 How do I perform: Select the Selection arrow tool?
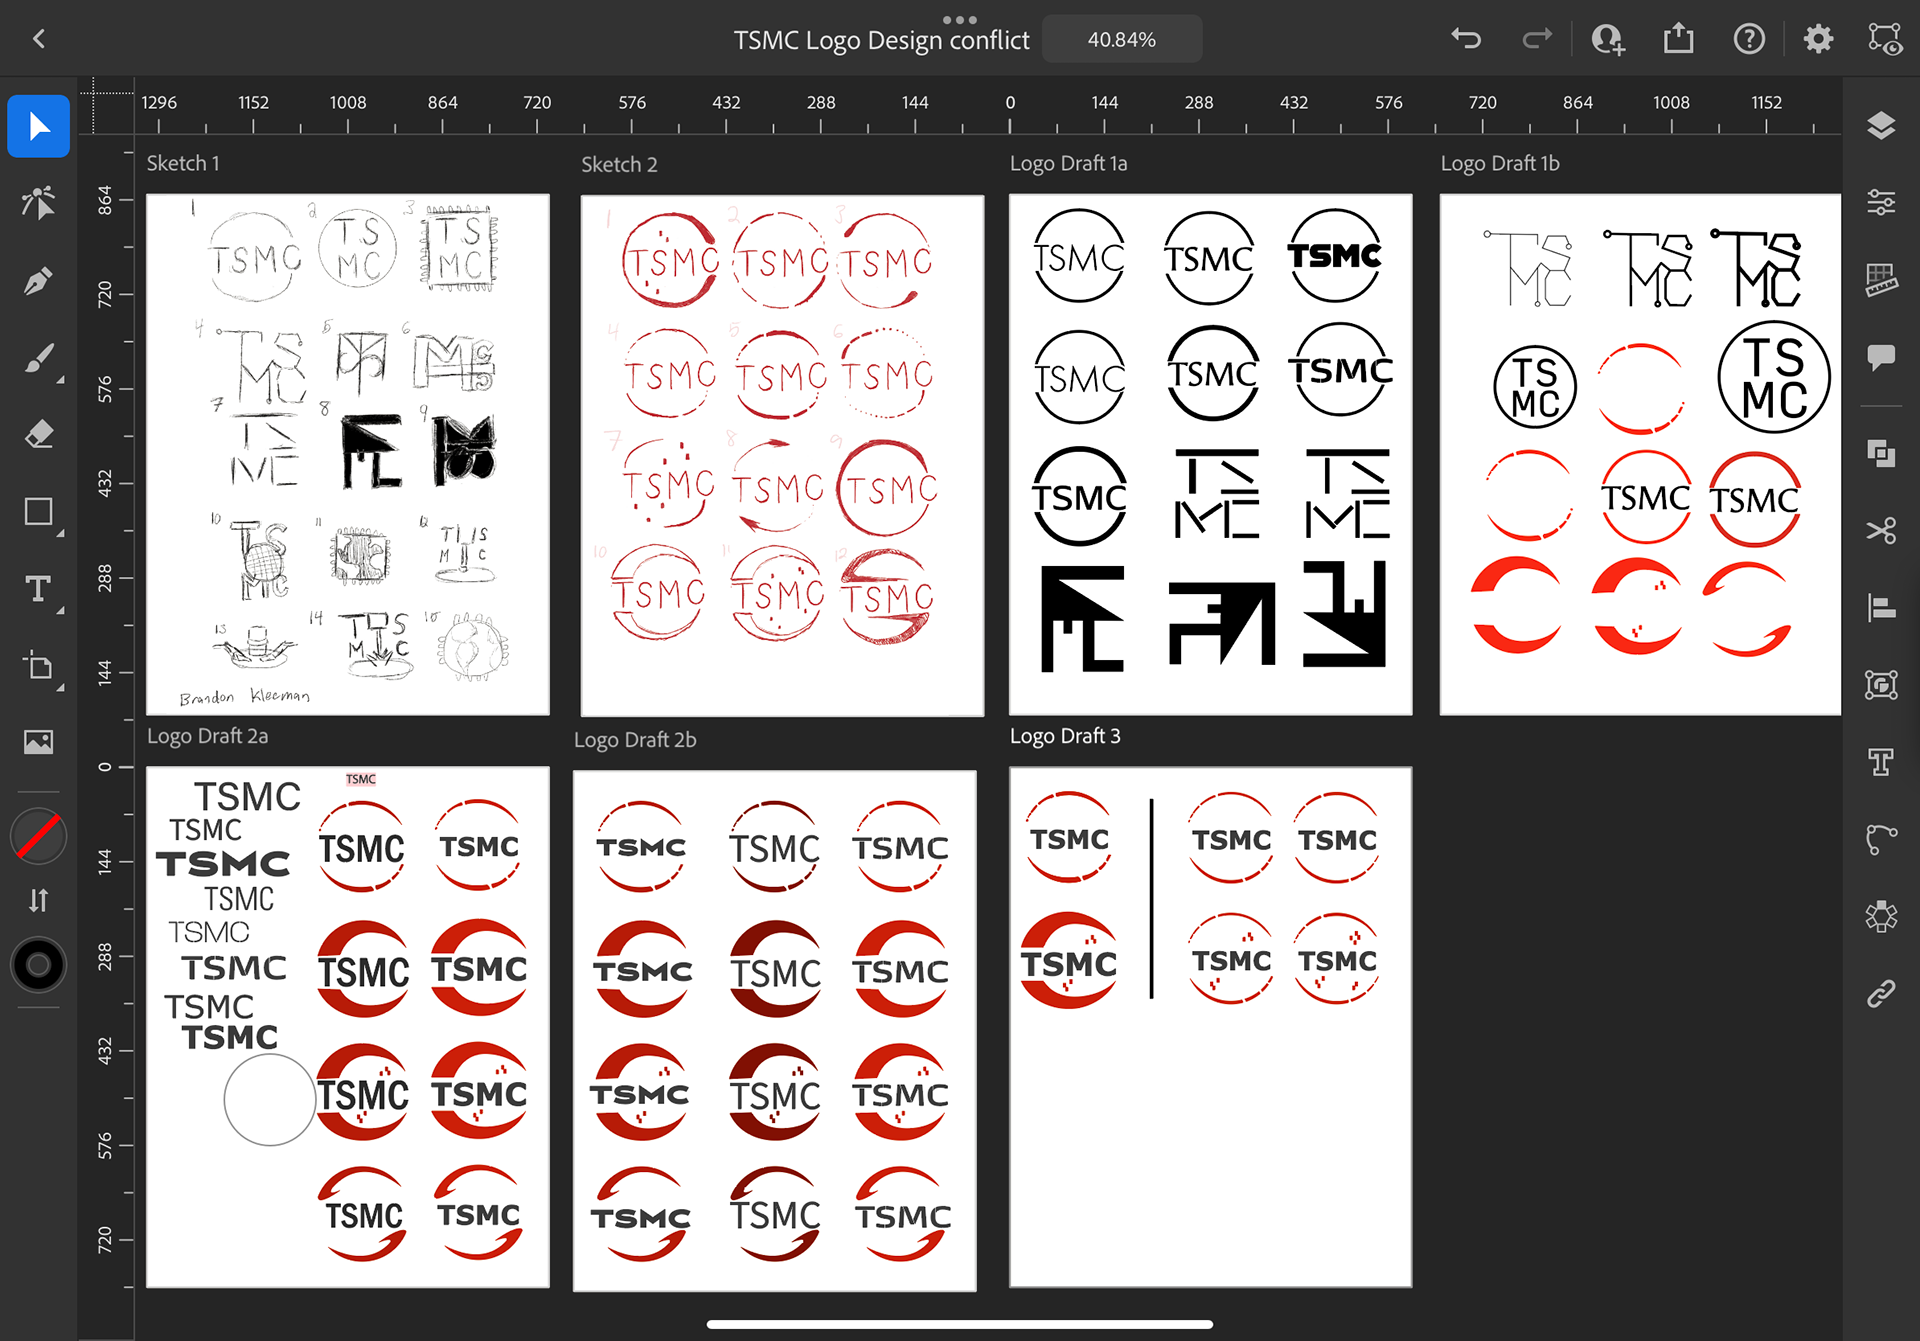point(38,126)
